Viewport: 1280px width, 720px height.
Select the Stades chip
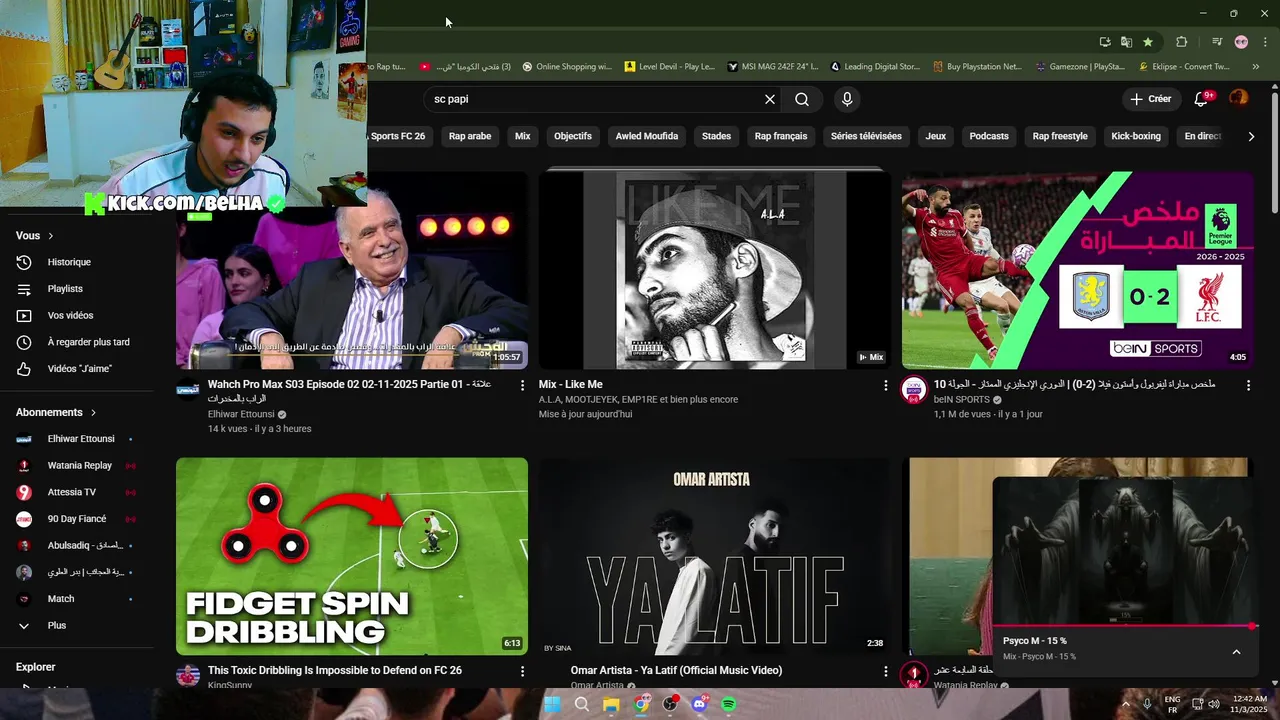(716, 136)
